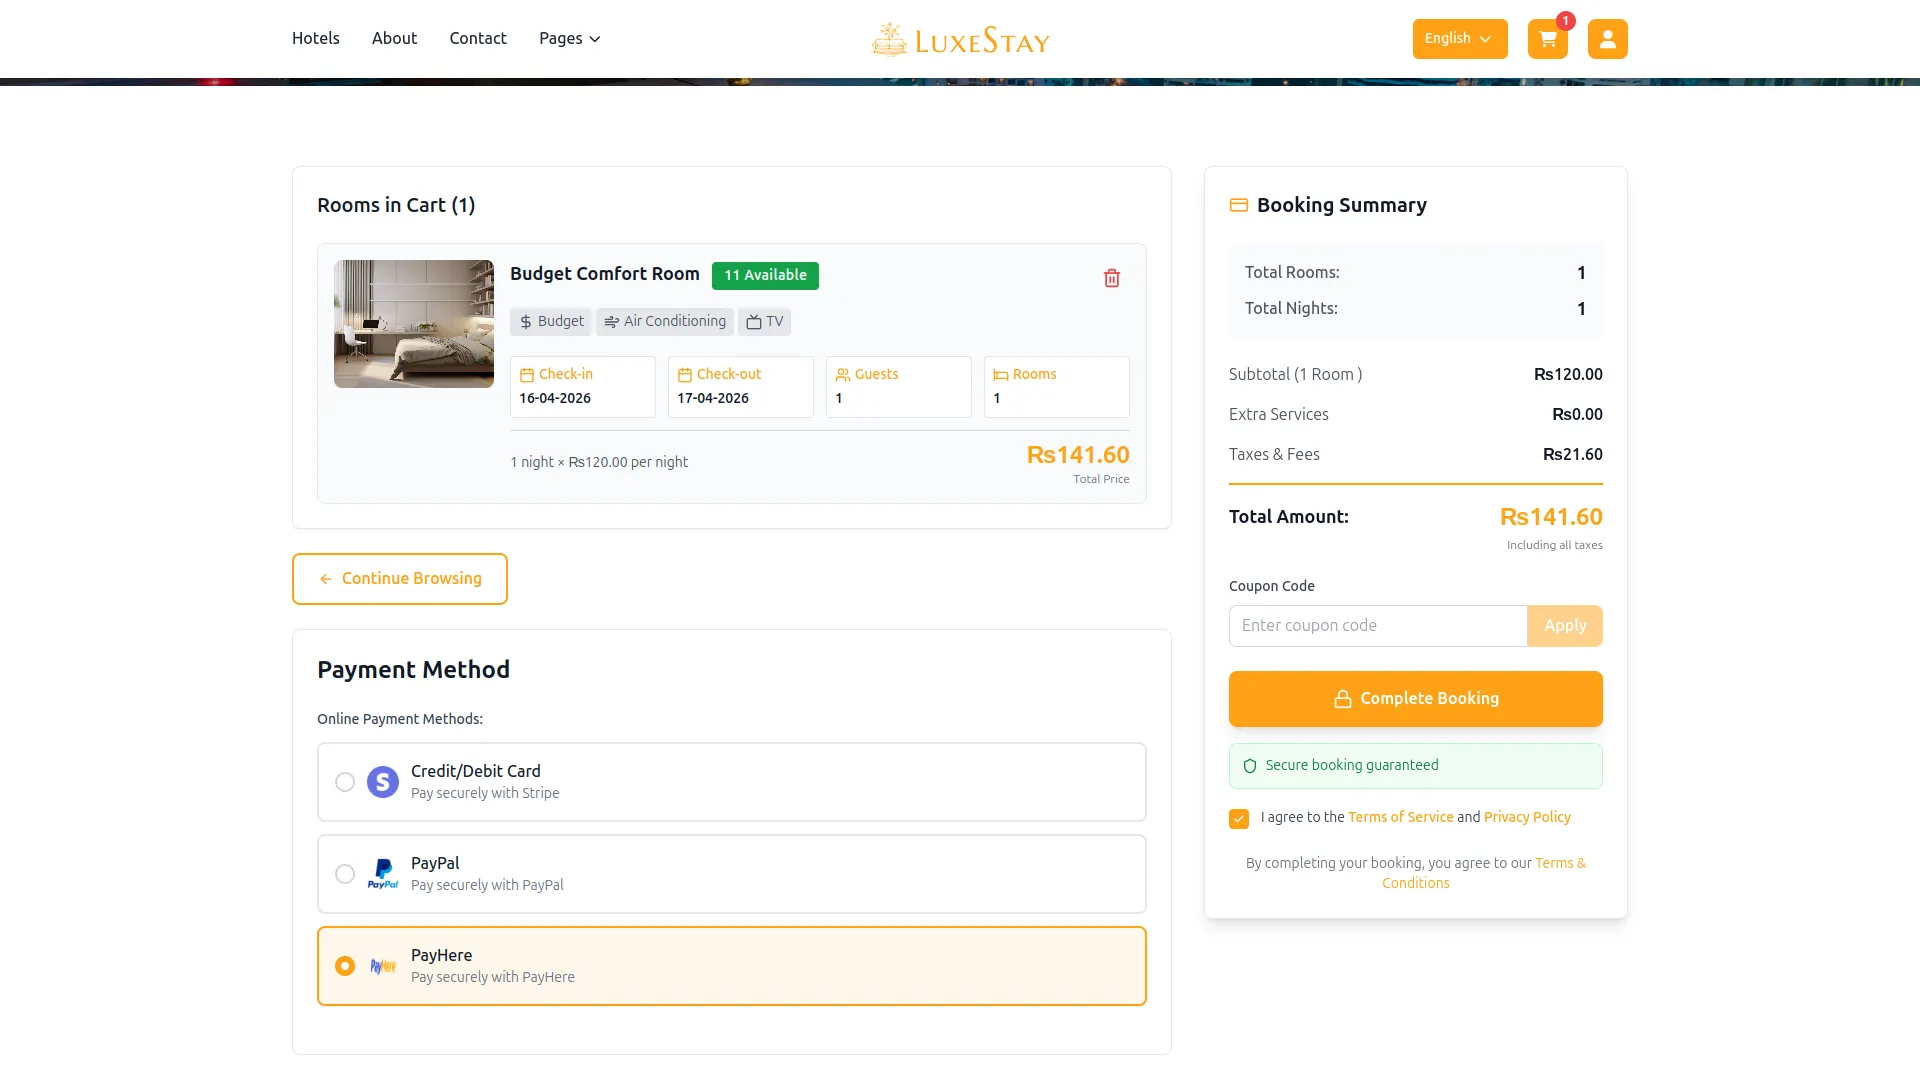
Task: Expand the Pages menu
Action: [569, 39]
